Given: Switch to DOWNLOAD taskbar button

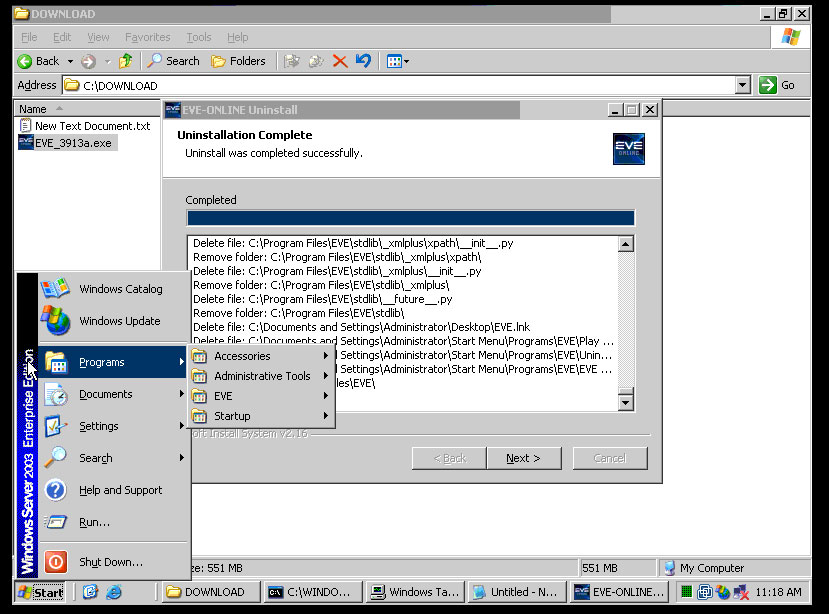Looking at the screenshot, I should coord(210,592).
